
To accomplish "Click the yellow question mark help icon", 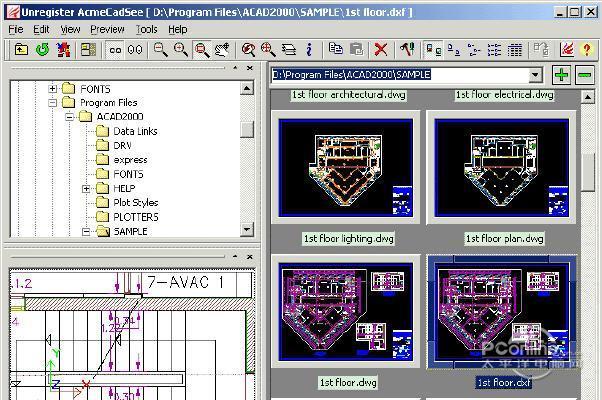I will point(587,49).
